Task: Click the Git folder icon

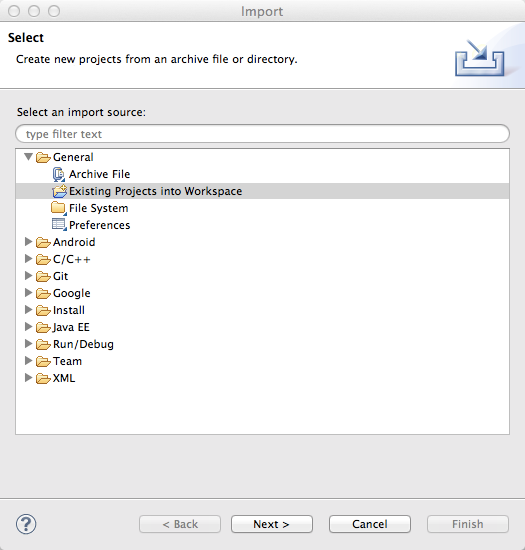Action: tap(43, 276)
